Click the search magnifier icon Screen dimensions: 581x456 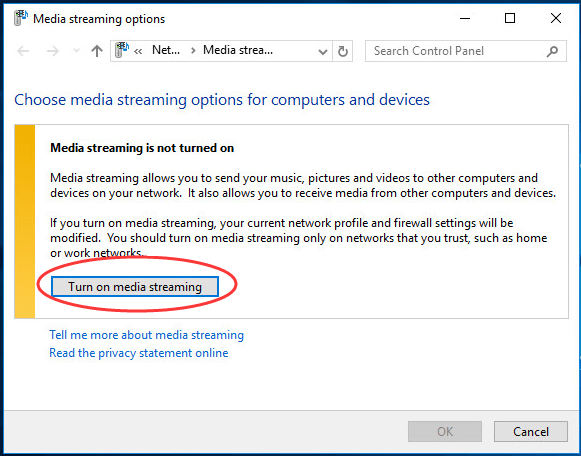[552, 51]
